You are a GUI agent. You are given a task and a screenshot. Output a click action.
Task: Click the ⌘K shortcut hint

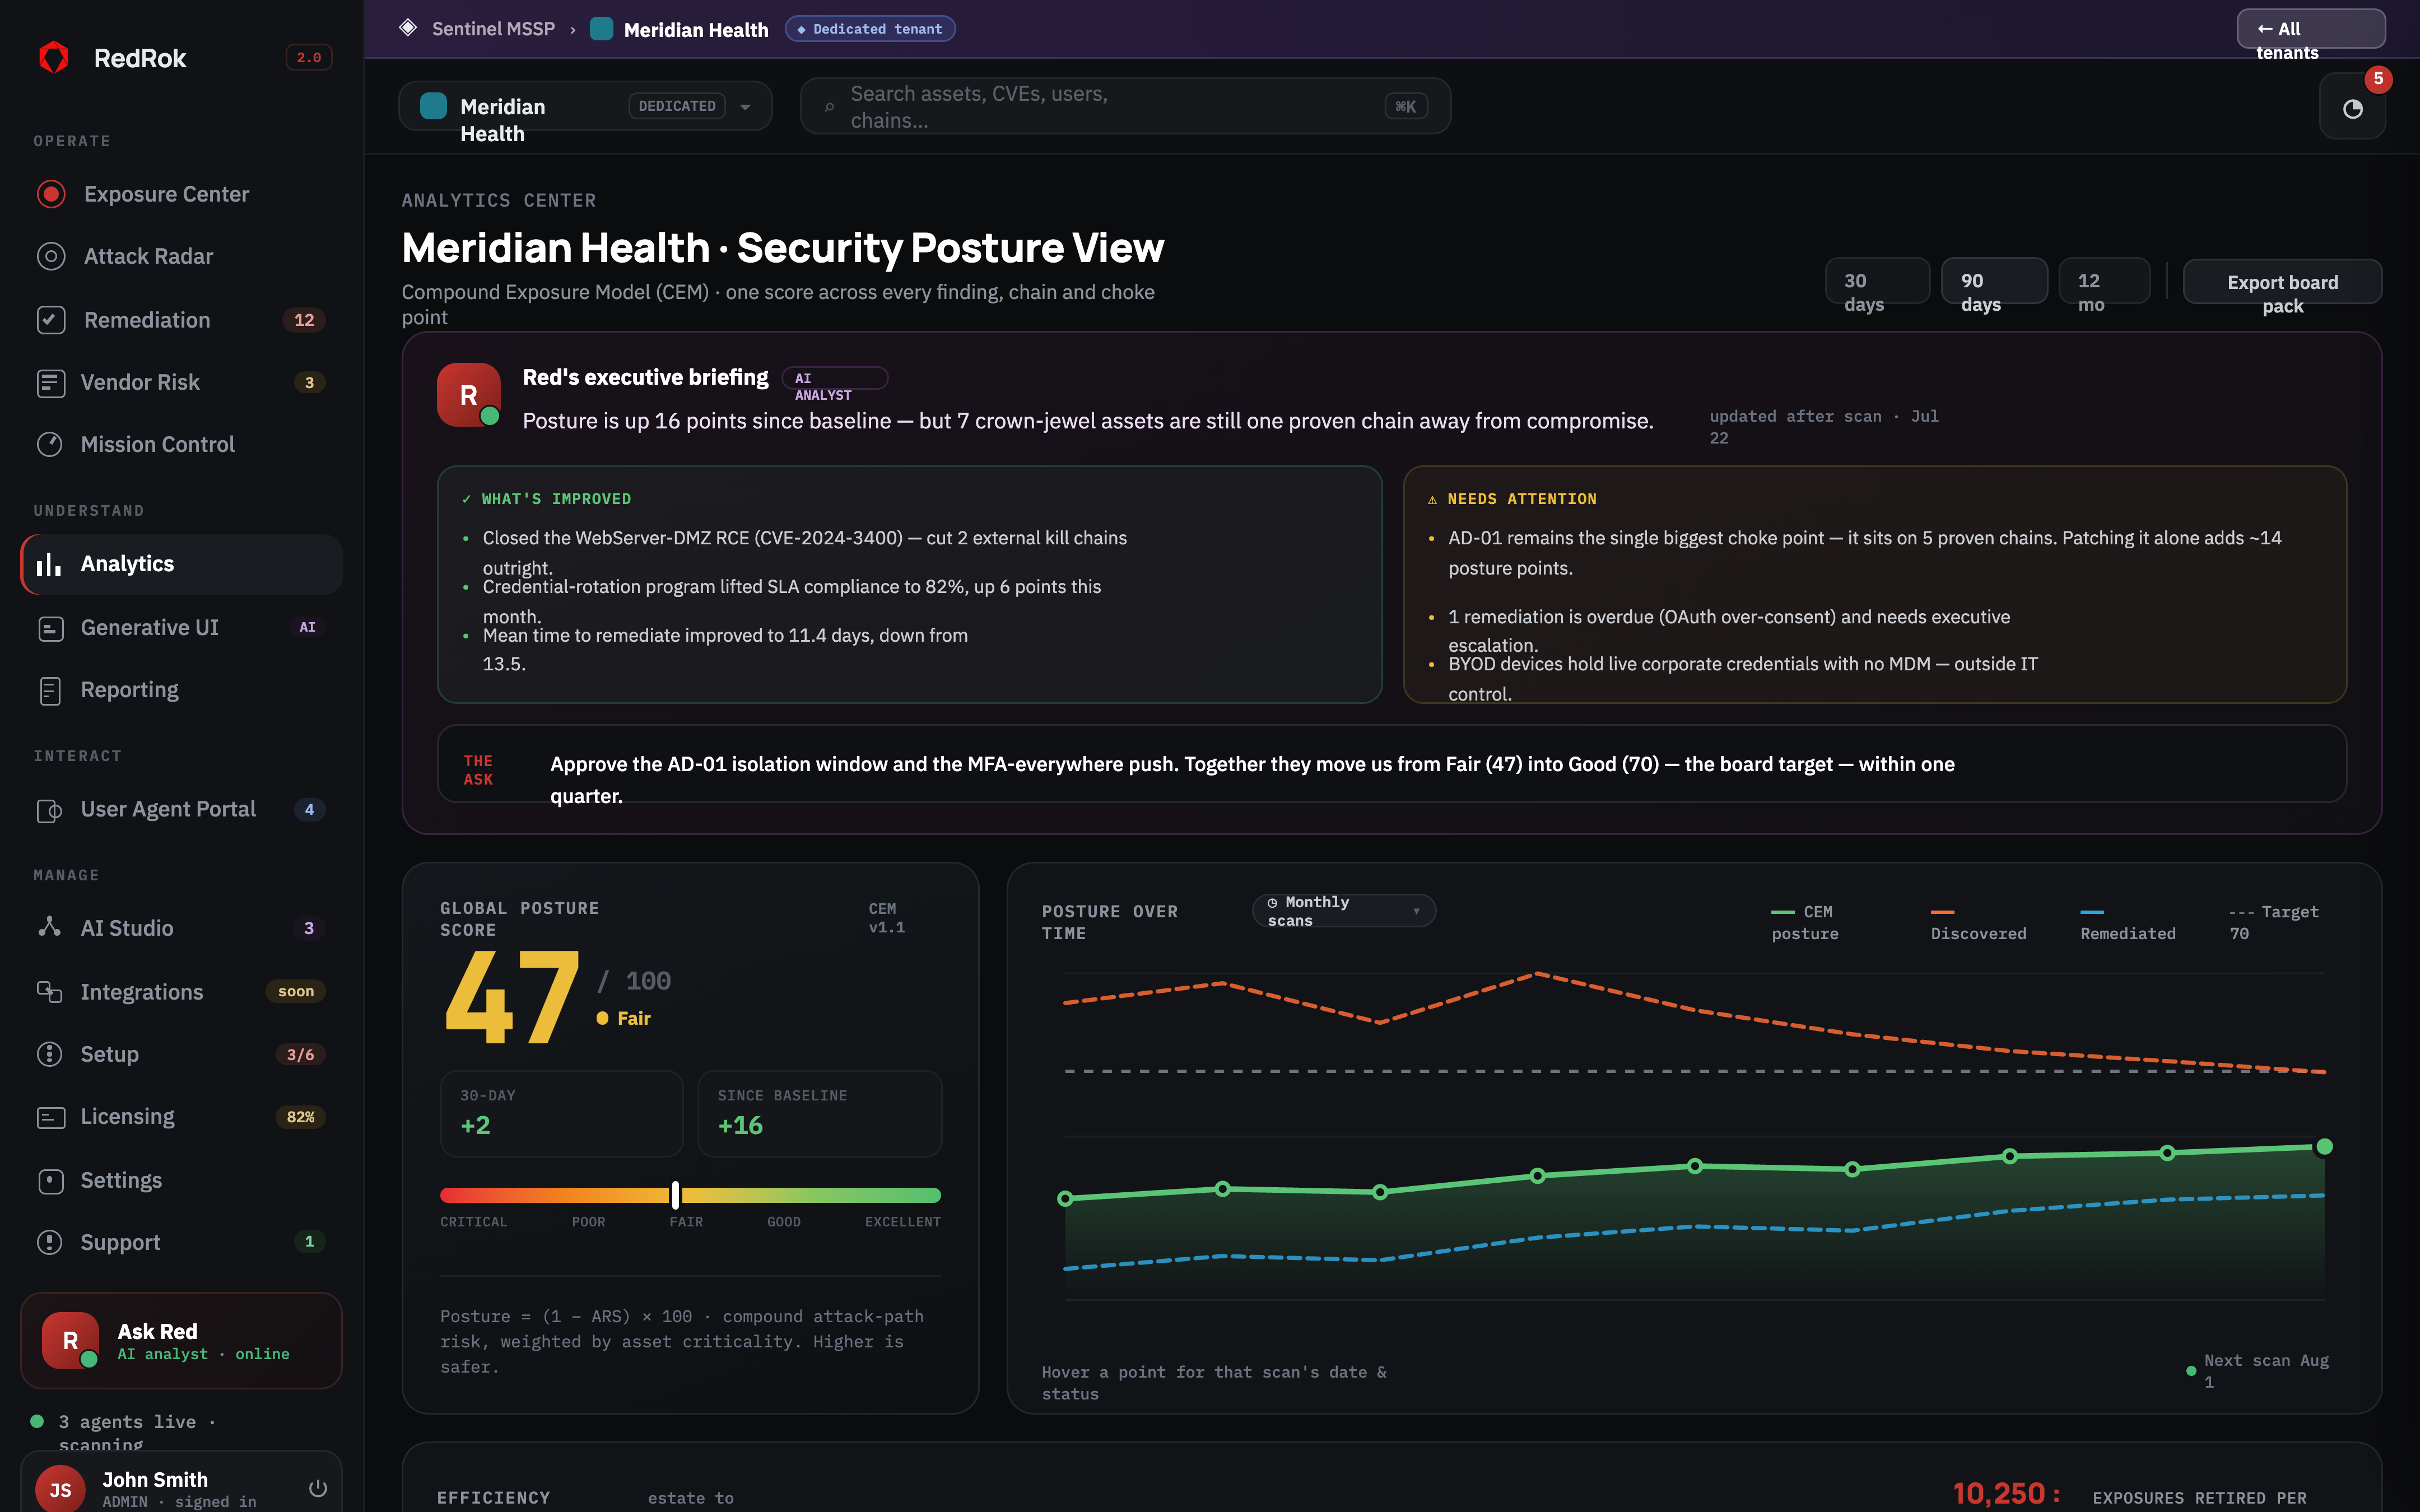point(1405,107)
